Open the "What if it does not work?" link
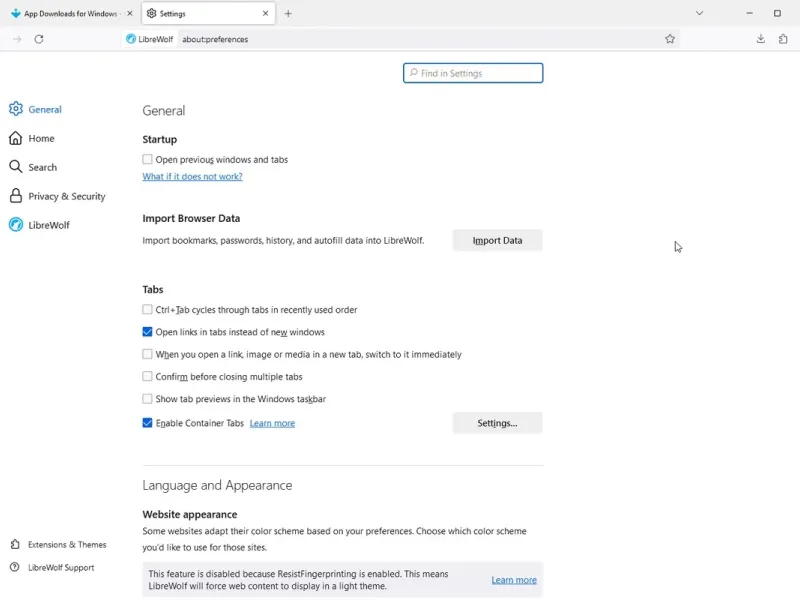Screen dimensions: 800x600 [x=192, y=177]
